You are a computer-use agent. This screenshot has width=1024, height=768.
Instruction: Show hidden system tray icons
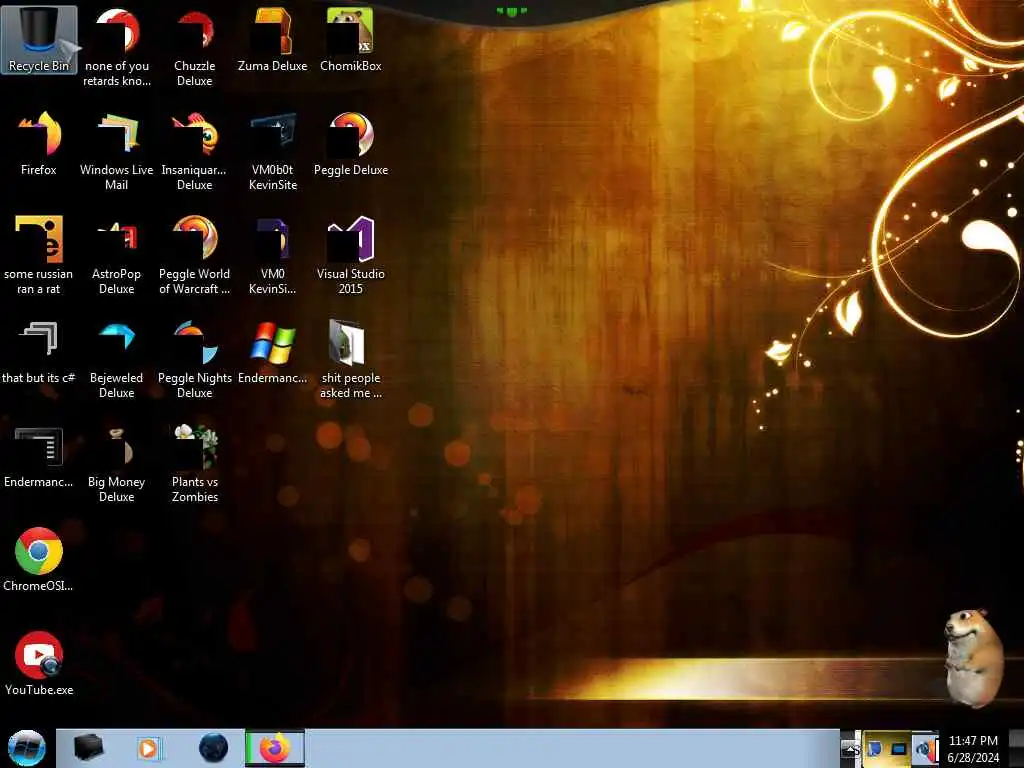click(850, 749)
